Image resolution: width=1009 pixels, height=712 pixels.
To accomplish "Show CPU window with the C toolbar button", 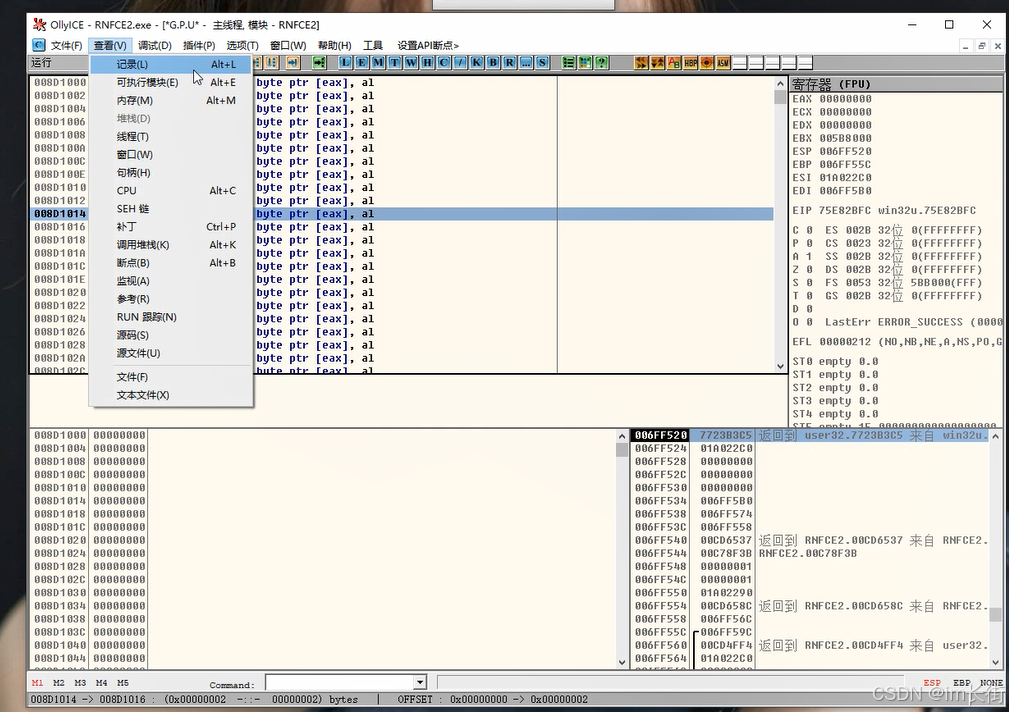I will pyautogui.click(x=443, y=62).
